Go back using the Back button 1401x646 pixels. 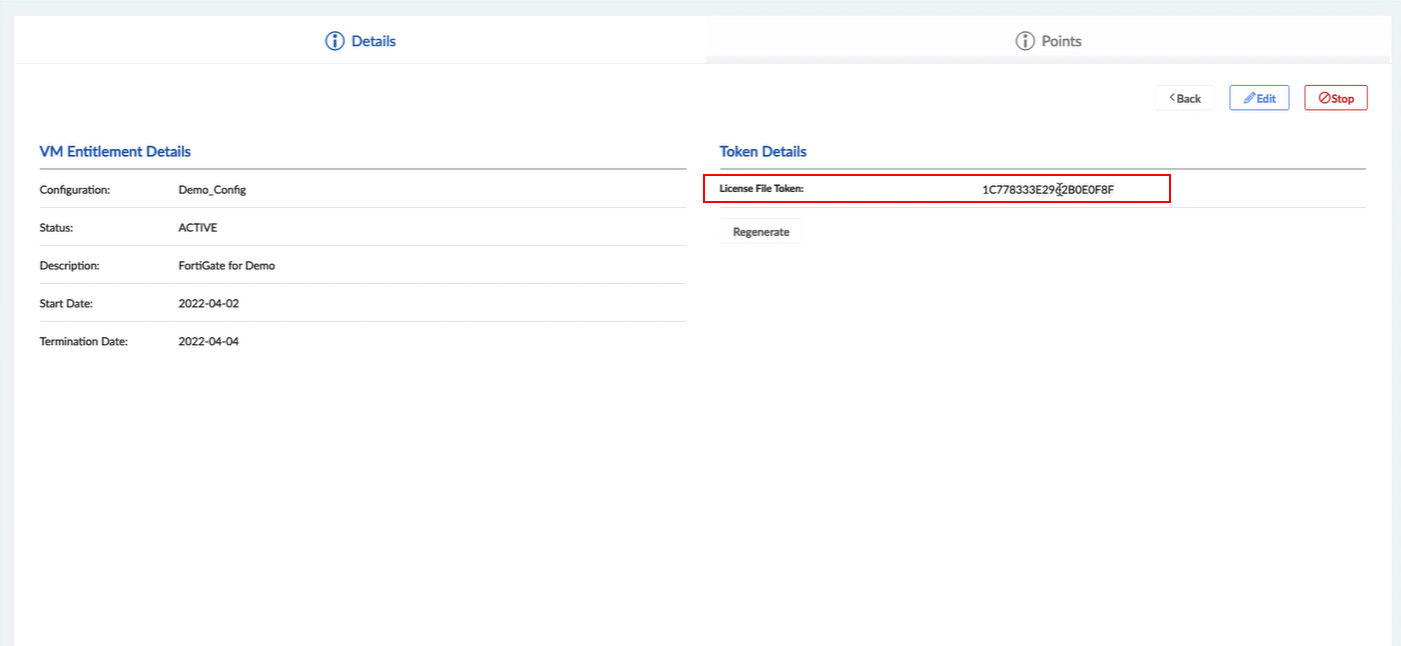pyautogui.click(x=1185, y=98)
